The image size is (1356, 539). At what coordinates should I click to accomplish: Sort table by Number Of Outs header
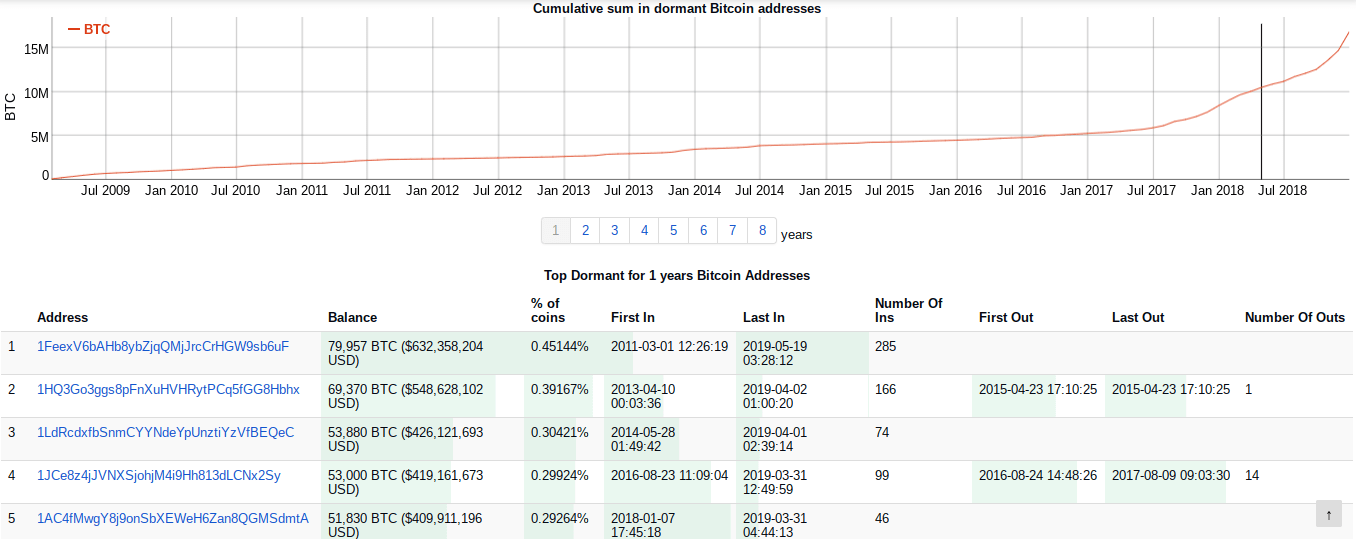coord(1294,318)
